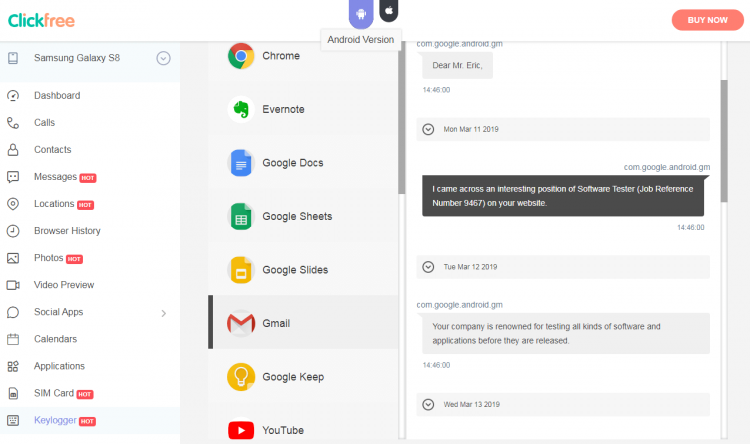Click the Wed Mar 13 2019 date text
This screenshot has width=750, height=444.
(472, 405)
